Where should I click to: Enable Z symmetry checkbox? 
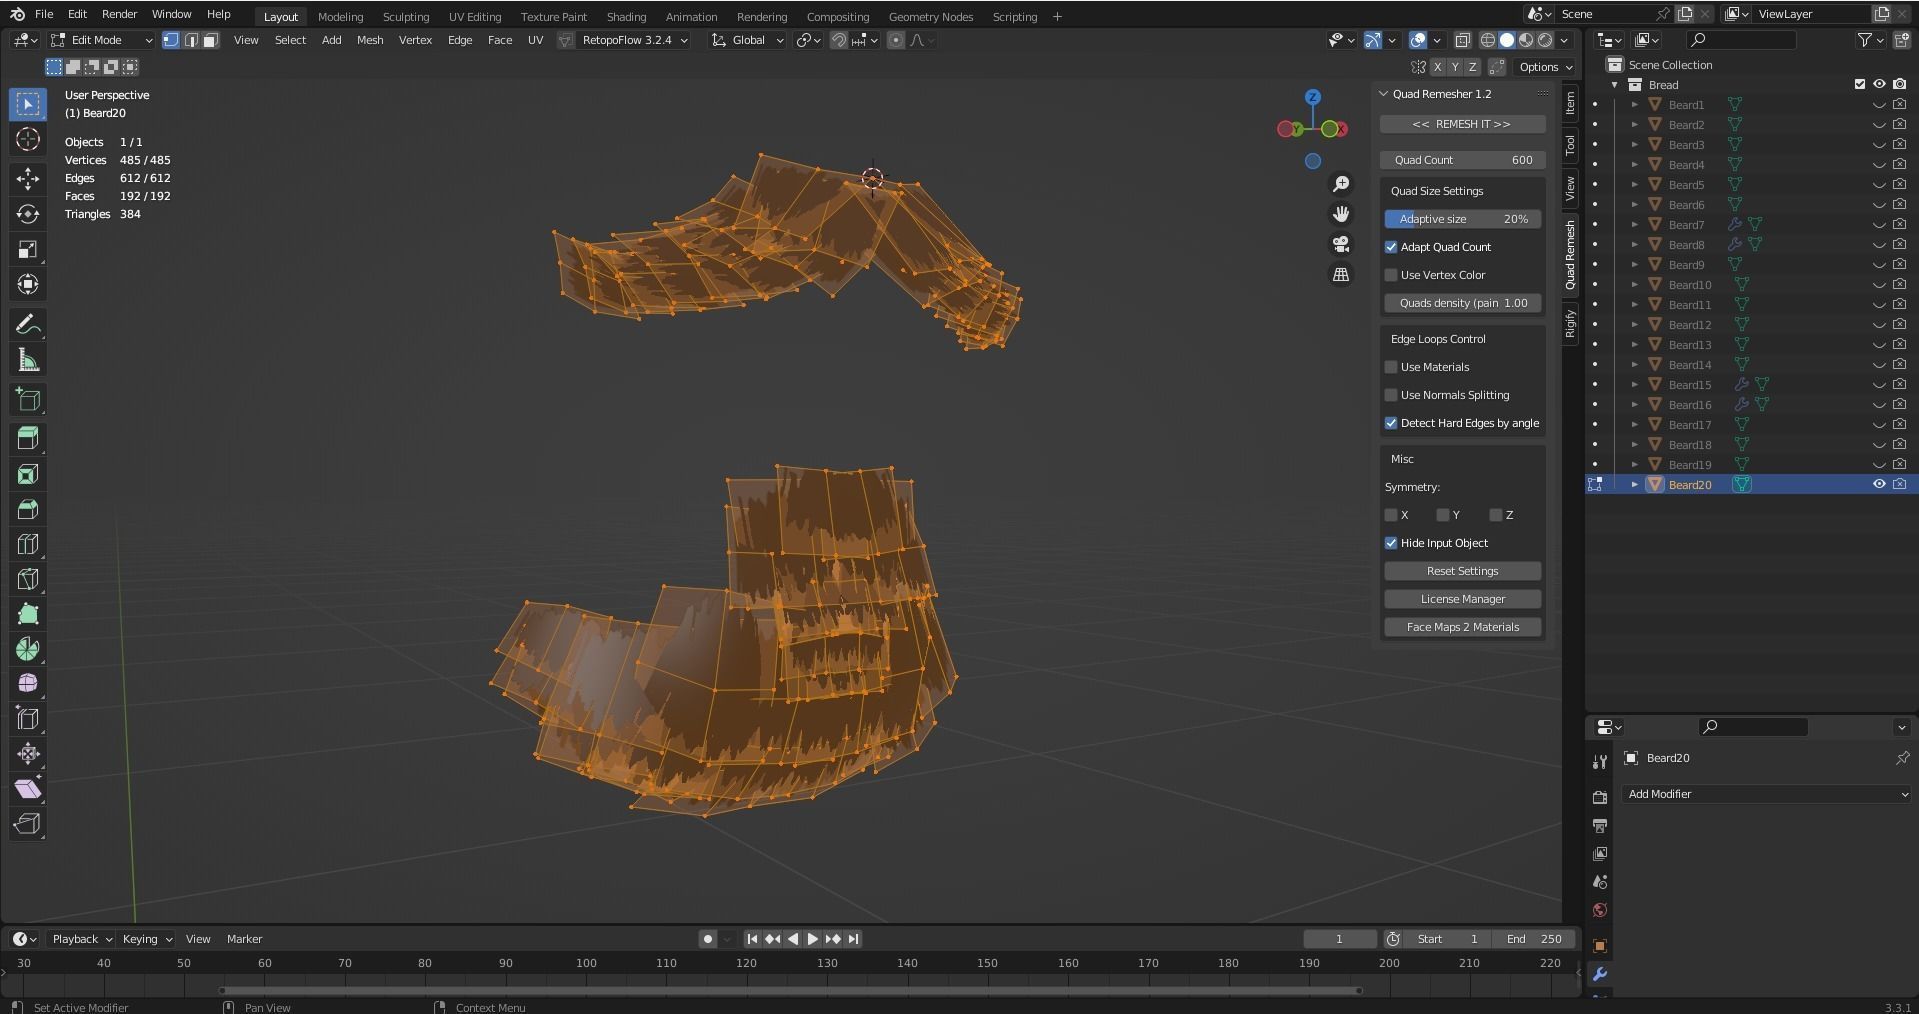1496,515
